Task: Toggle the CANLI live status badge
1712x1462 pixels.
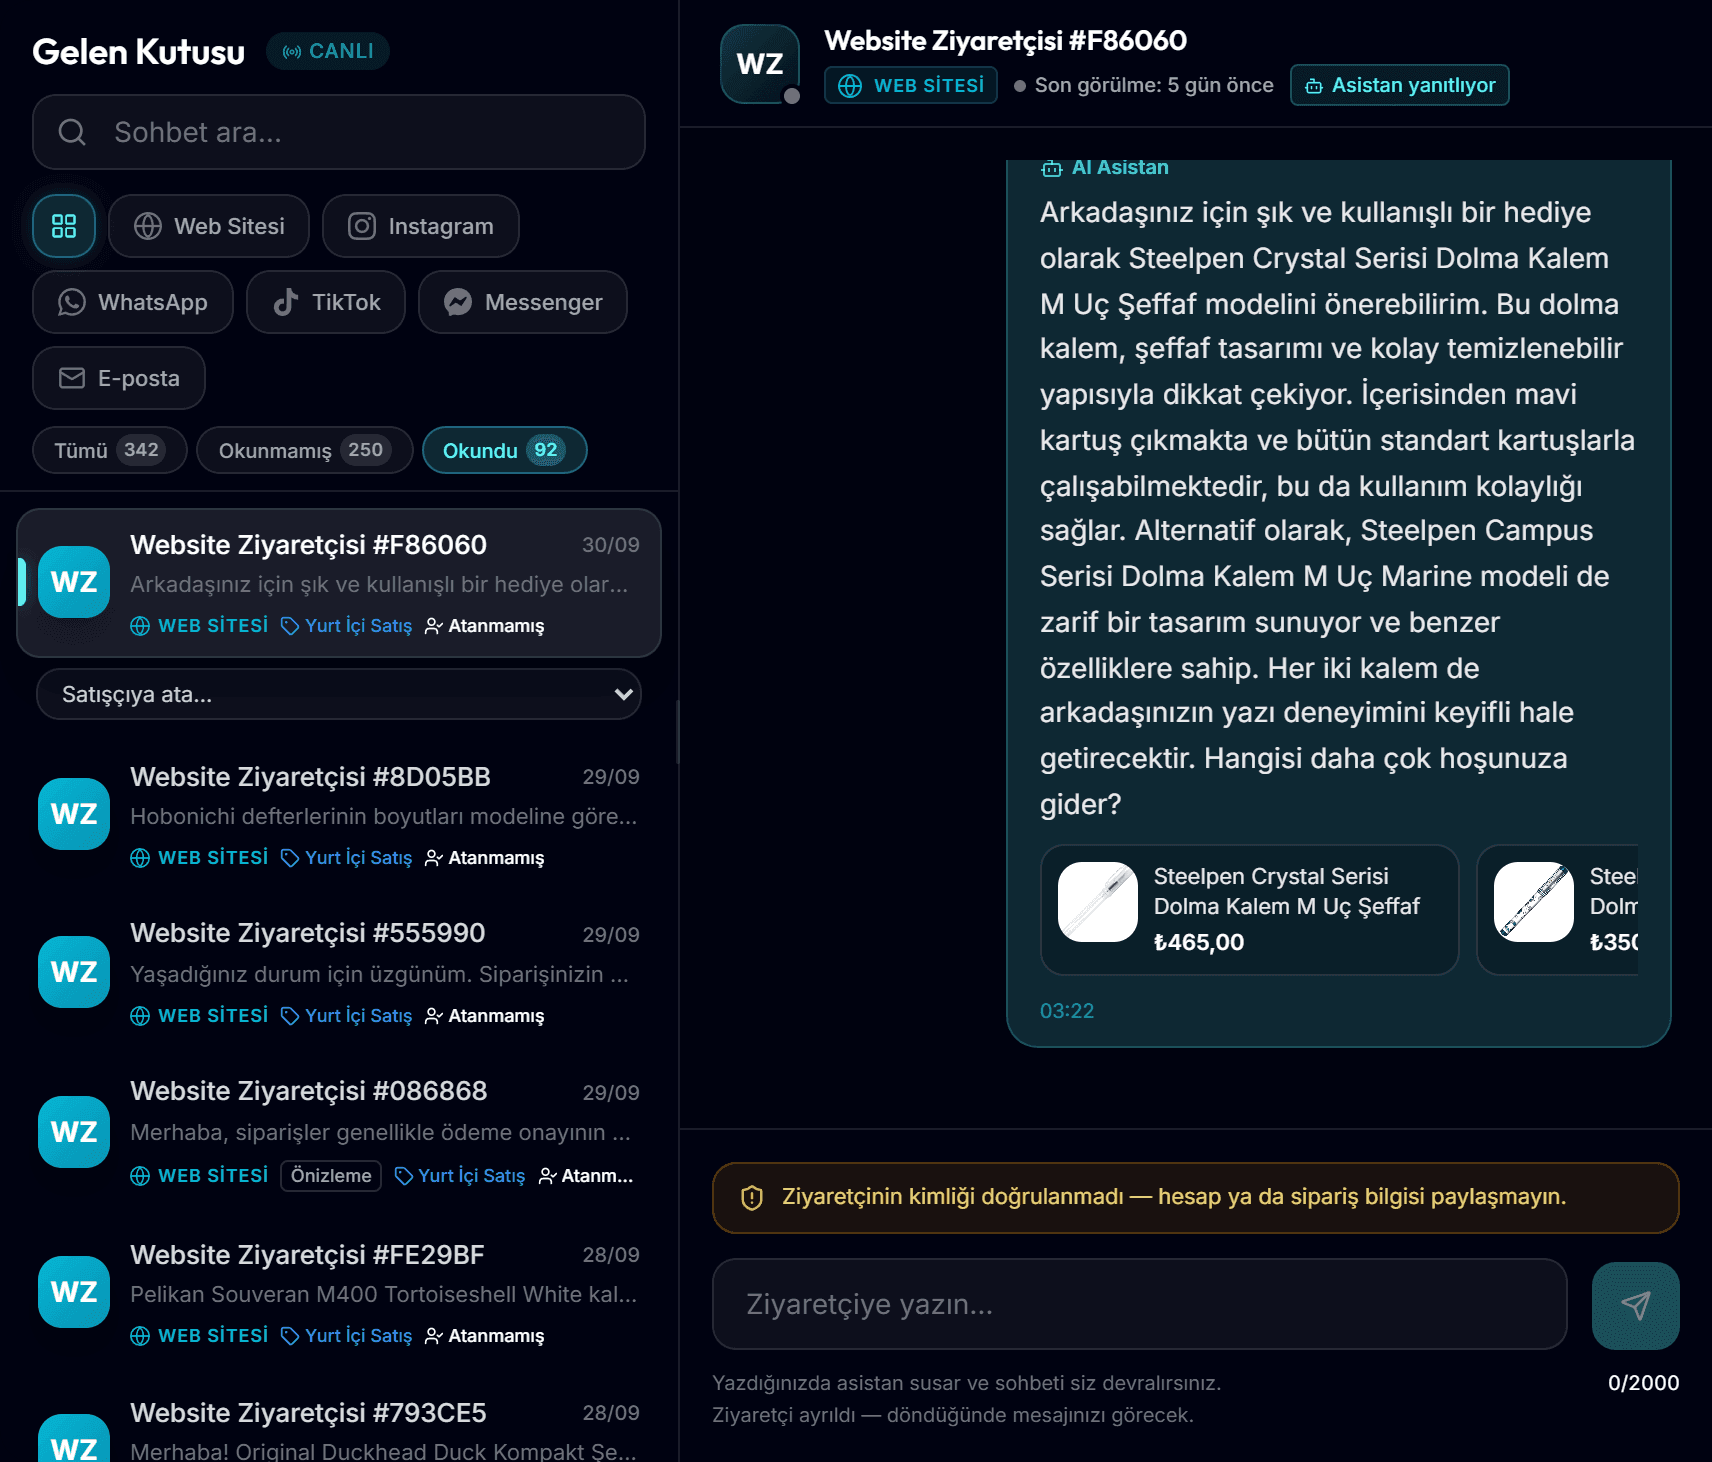Action: pos(328,51)
